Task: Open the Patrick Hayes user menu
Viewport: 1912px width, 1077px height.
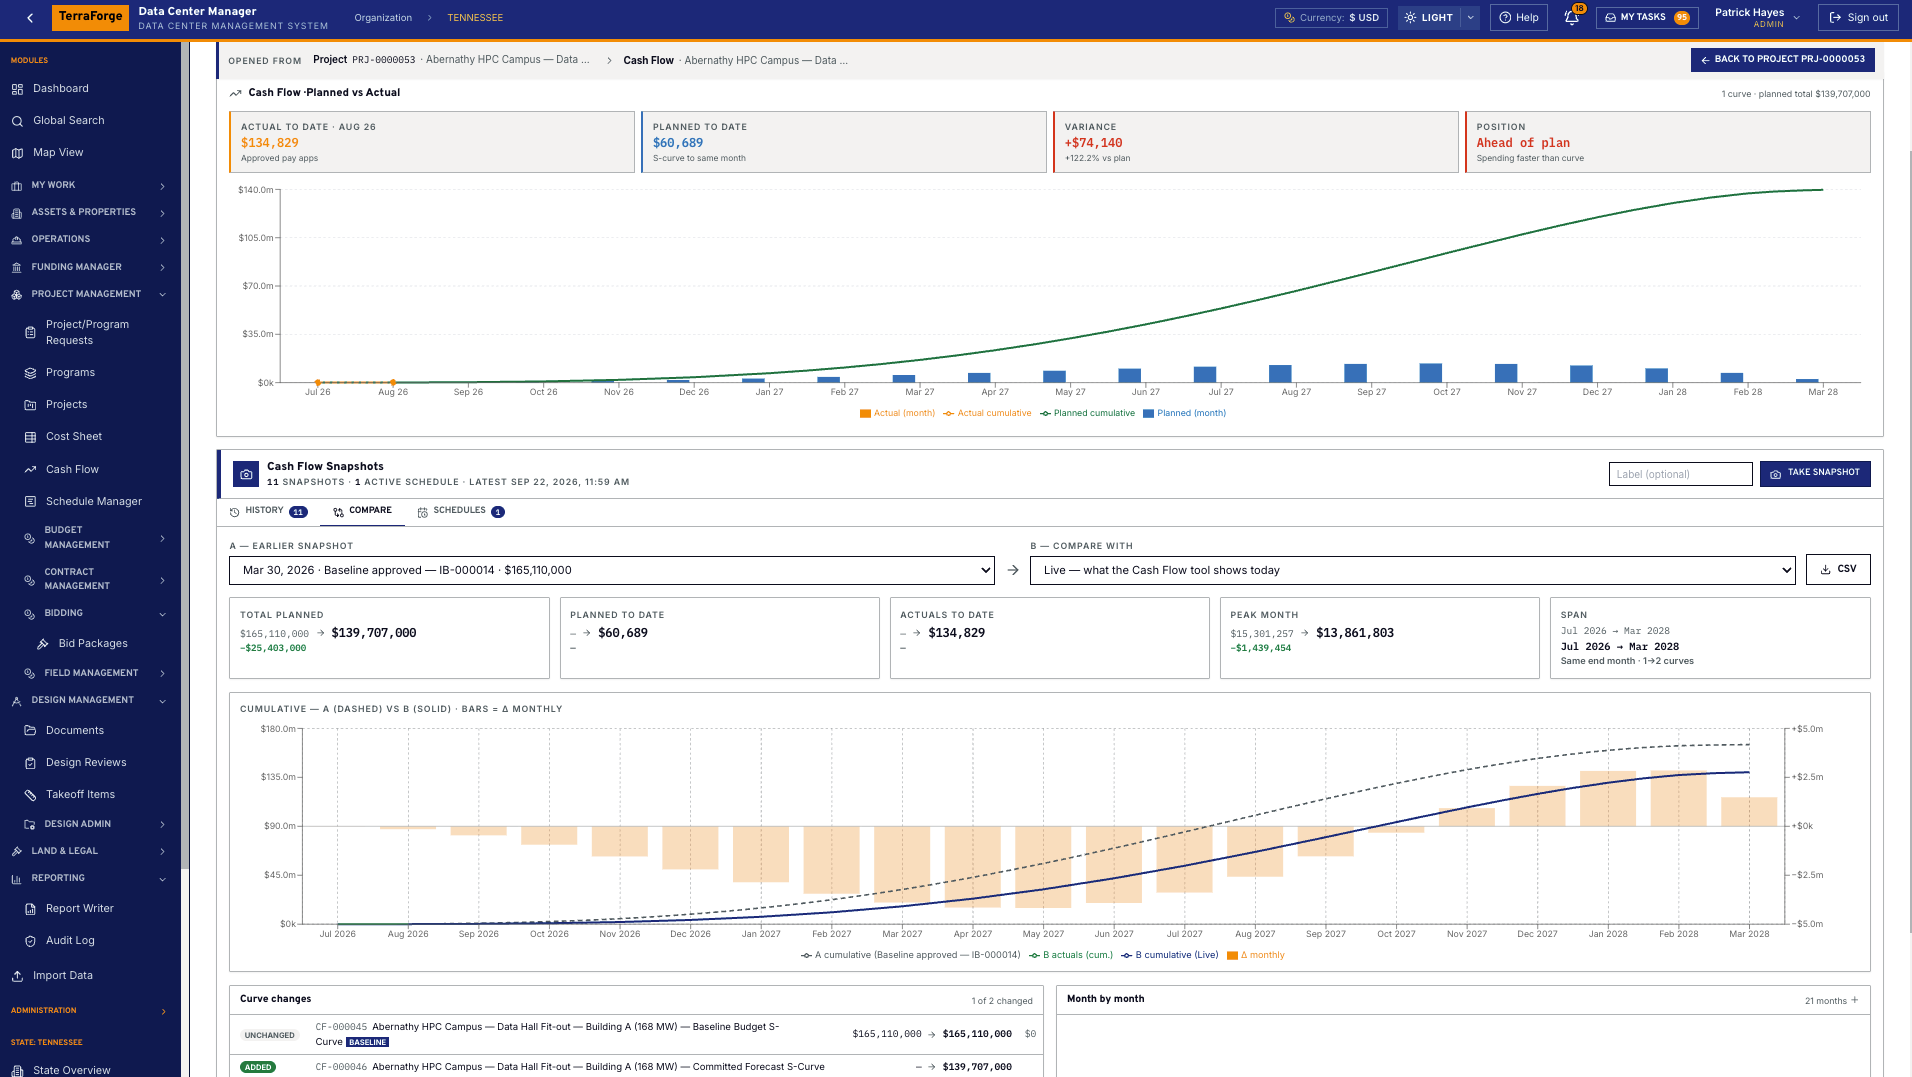Action: tap(1757, 17)
